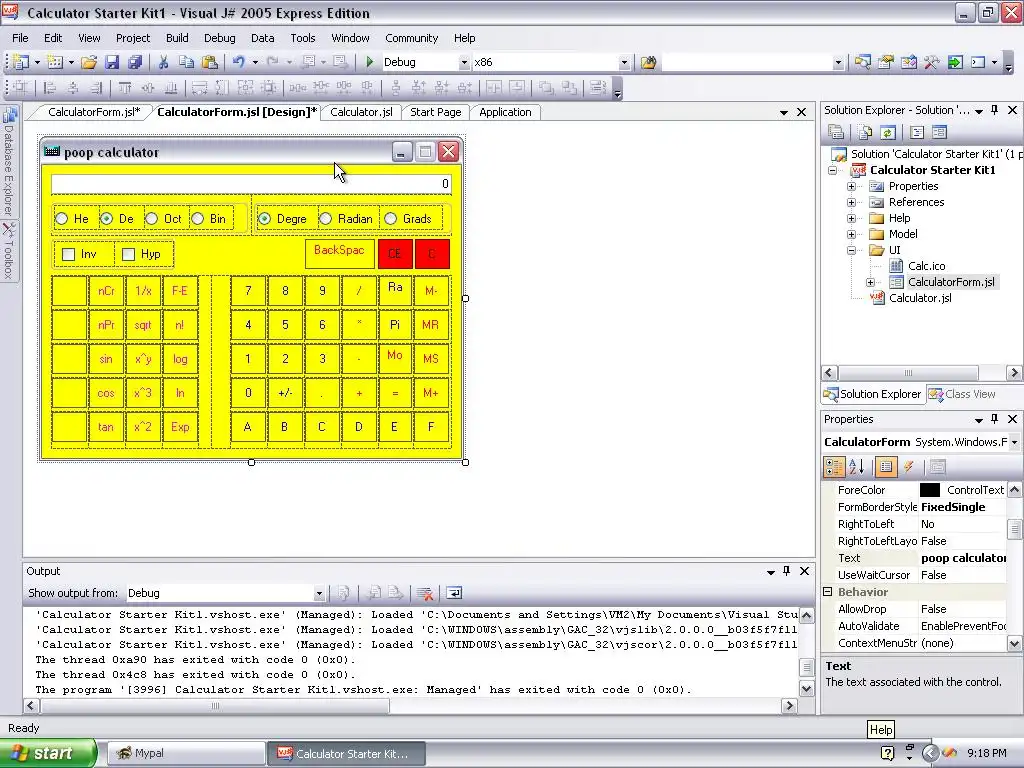Open Toolbox hammer and wrench icon

(x=931, y=62)
